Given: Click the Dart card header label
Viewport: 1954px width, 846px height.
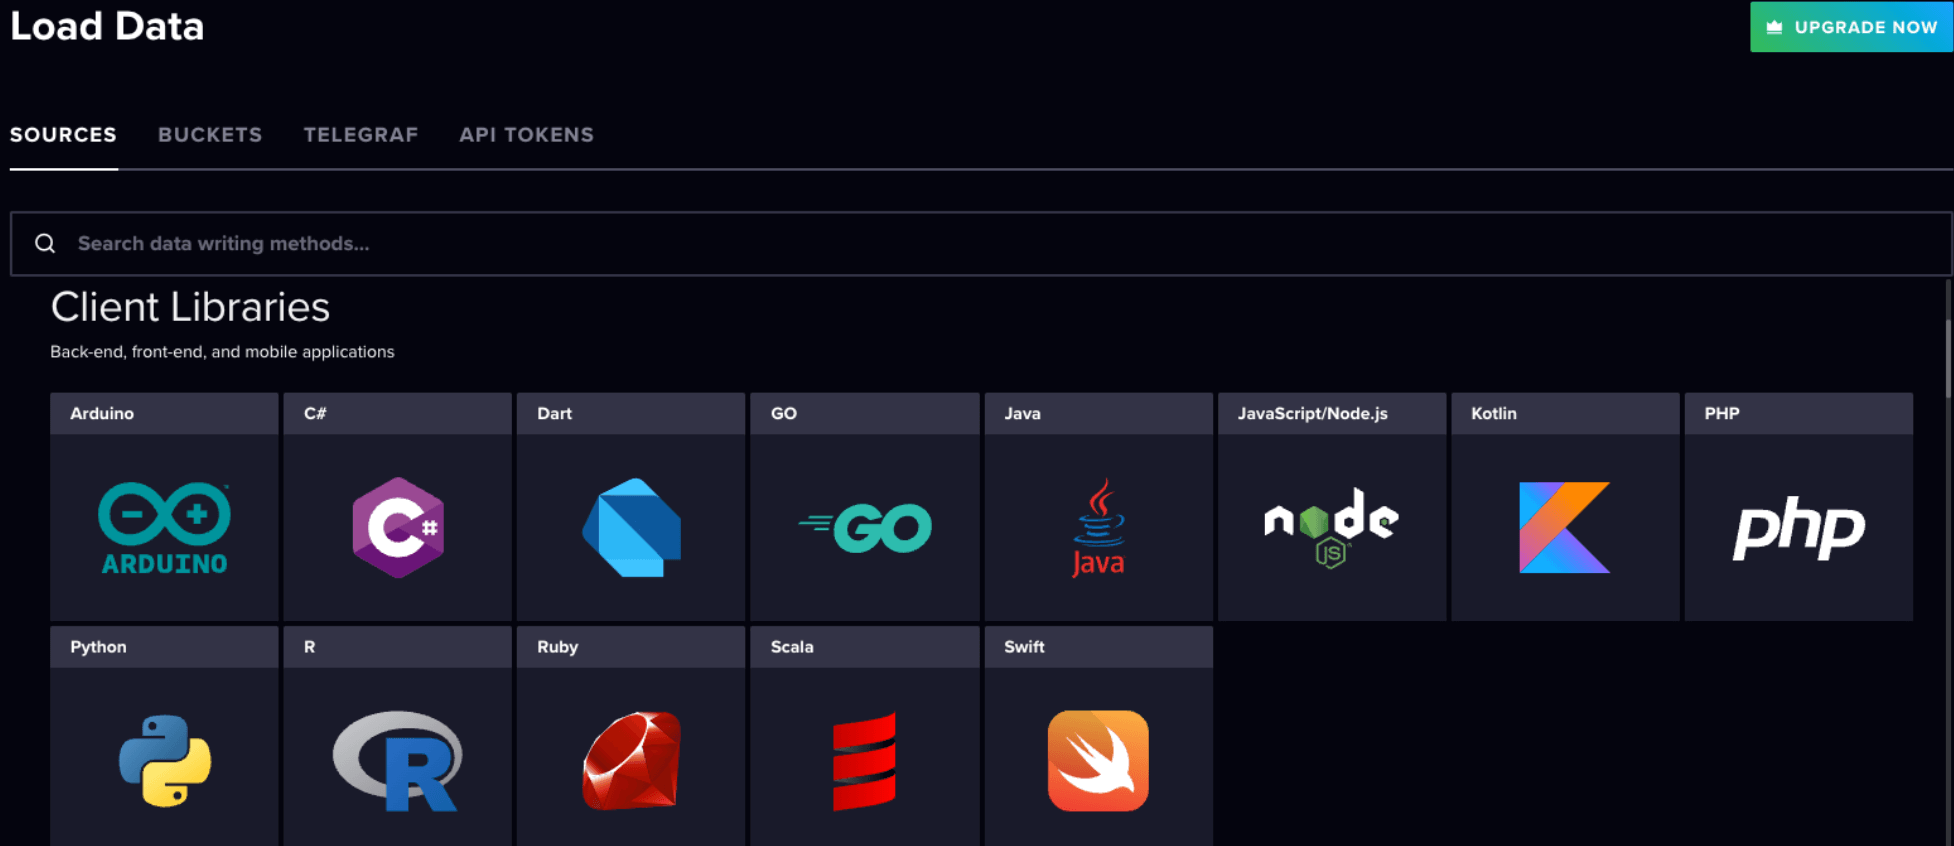Looking at the screenshot, I should click(554, 413).
